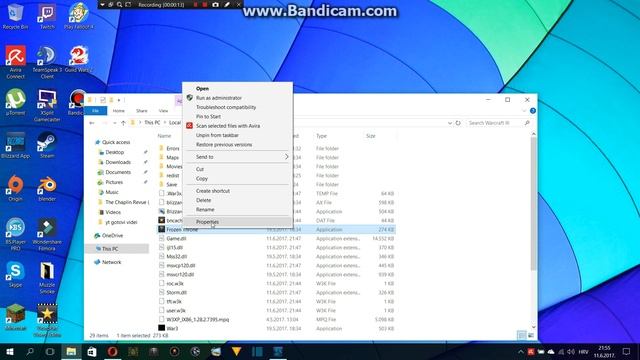
Task: Switch to the Share ribbon tab
Action: click(142, 111)
